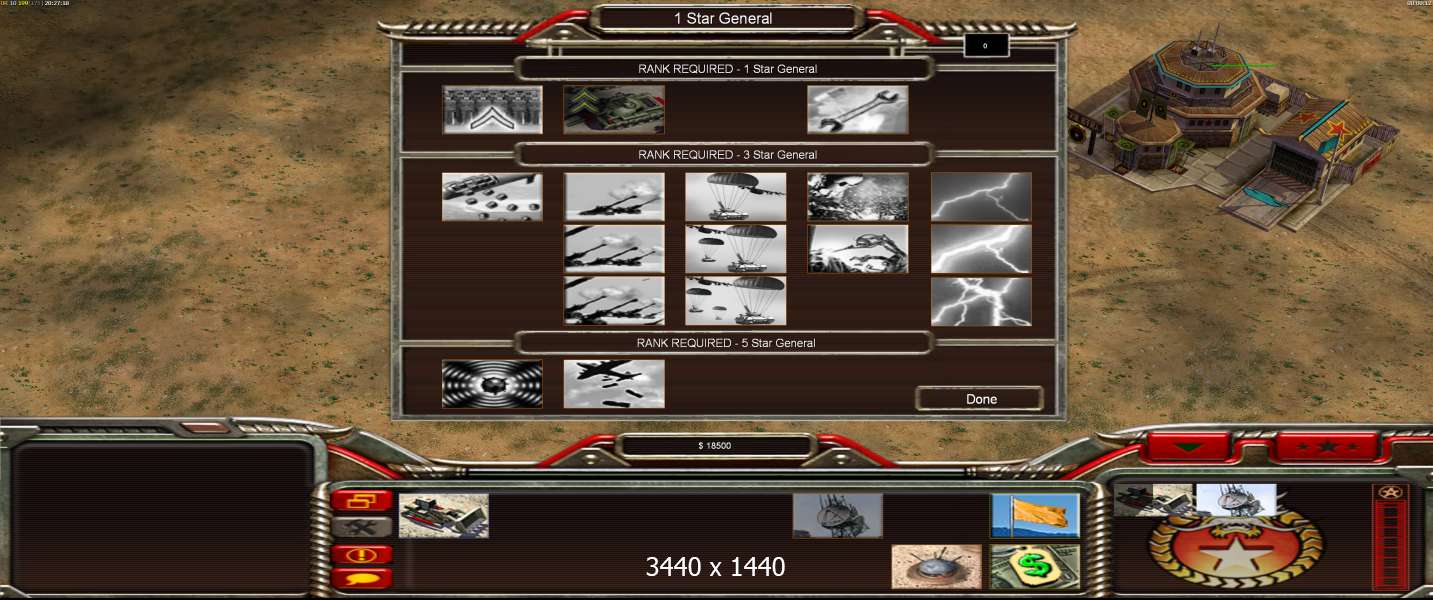Click the red exclamation mark button
This screenshot has width=1433, height=600.
click(x=361, y=554)
